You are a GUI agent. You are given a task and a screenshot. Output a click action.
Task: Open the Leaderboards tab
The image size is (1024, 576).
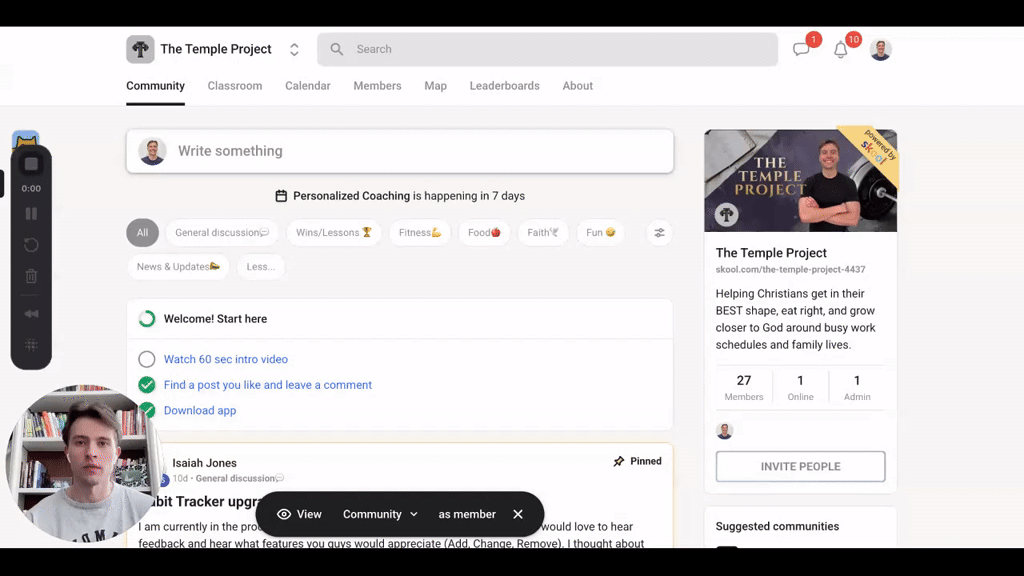(x=504, y=86)
